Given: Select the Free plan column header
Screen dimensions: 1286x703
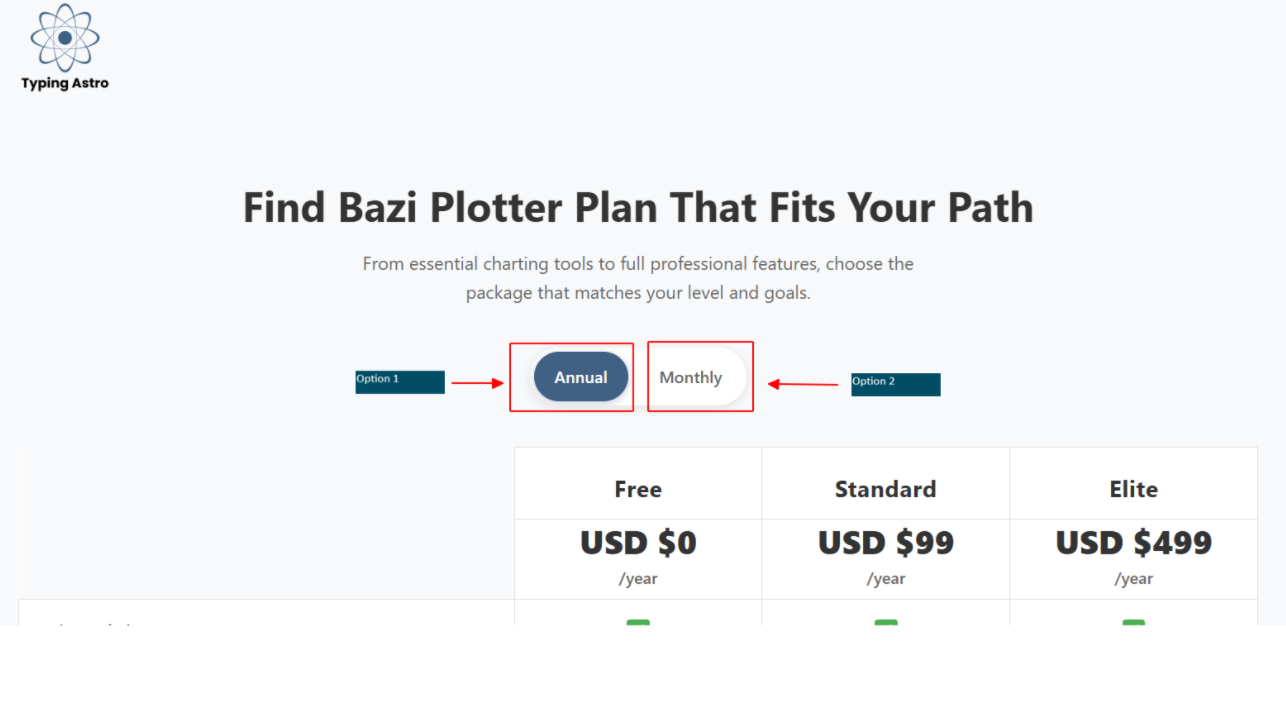Looking at the screenshot, I should tap(638, 489).
